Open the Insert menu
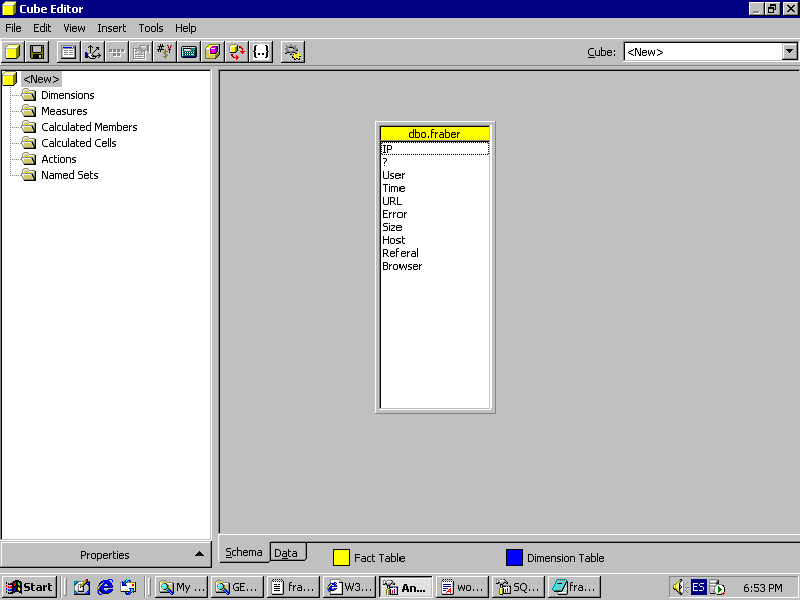Screen dimensions: 800x600 [112, 28]
